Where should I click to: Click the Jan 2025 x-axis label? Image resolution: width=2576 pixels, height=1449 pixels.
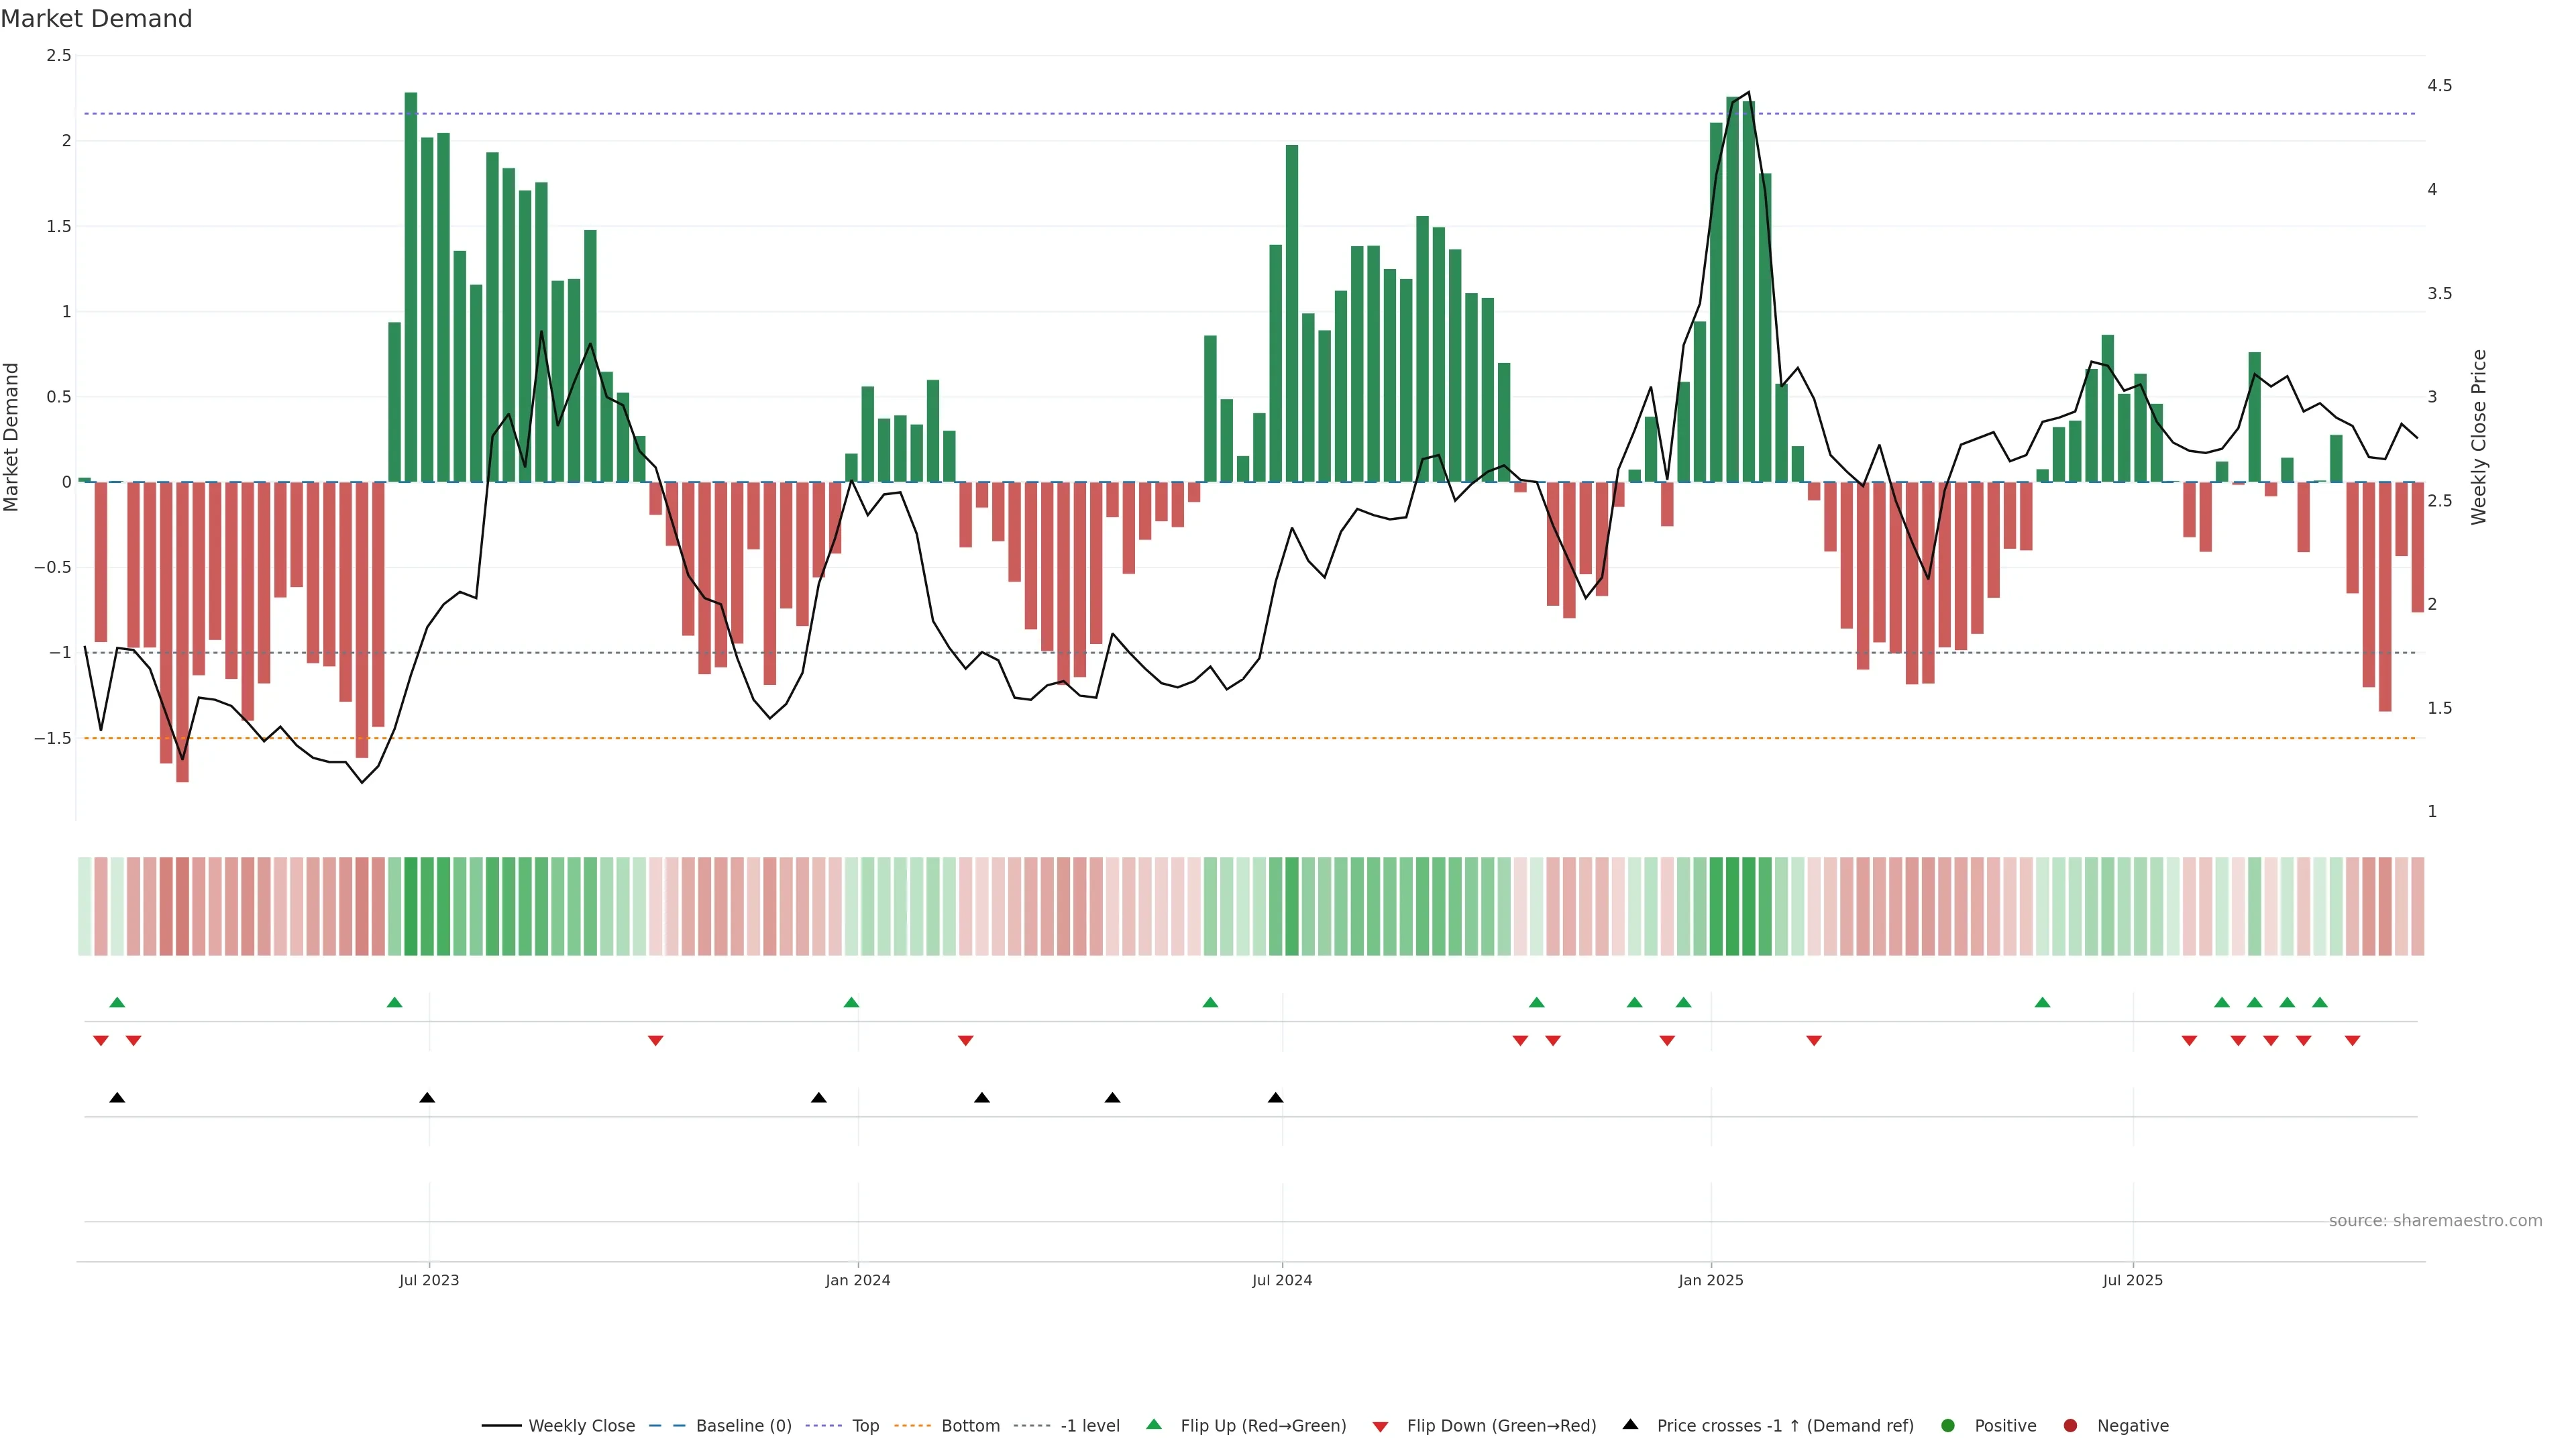point(1710,1280)
